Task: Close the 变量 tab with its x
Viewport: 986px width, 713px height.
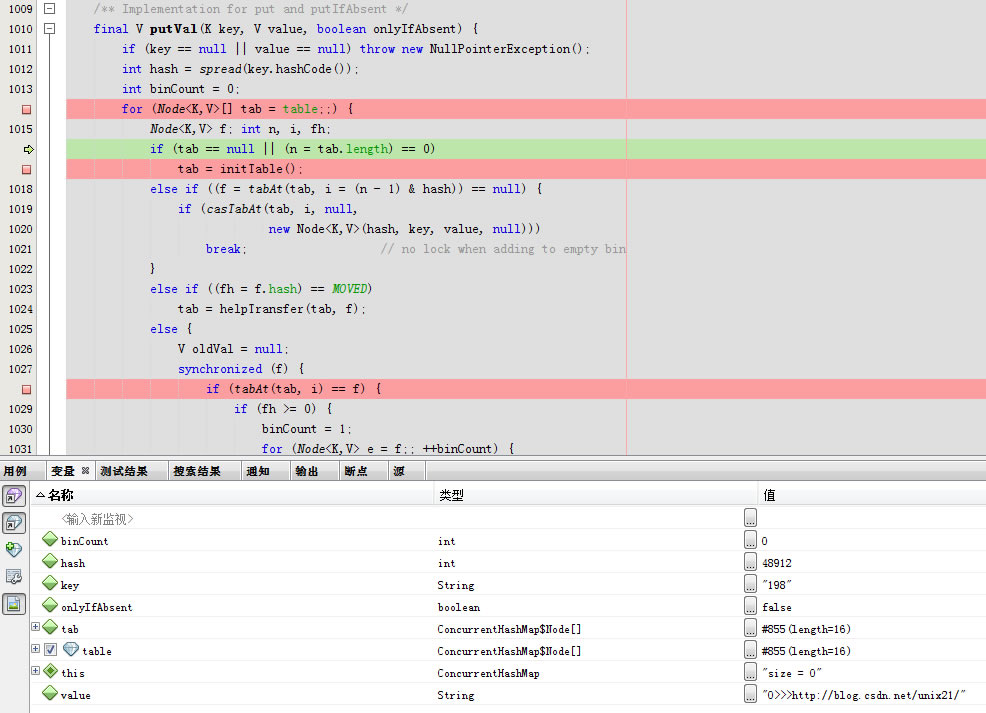Action: click(86, 470)
